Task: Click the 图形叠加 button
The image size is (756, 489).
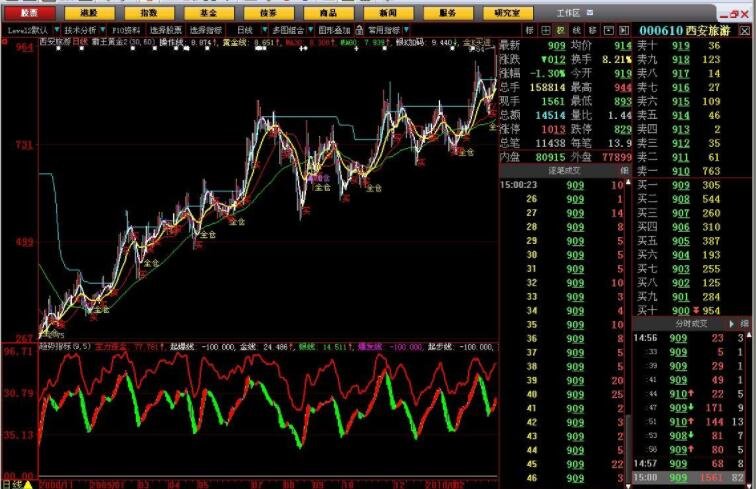Action: pyautogui.click(x=334, y=30)
